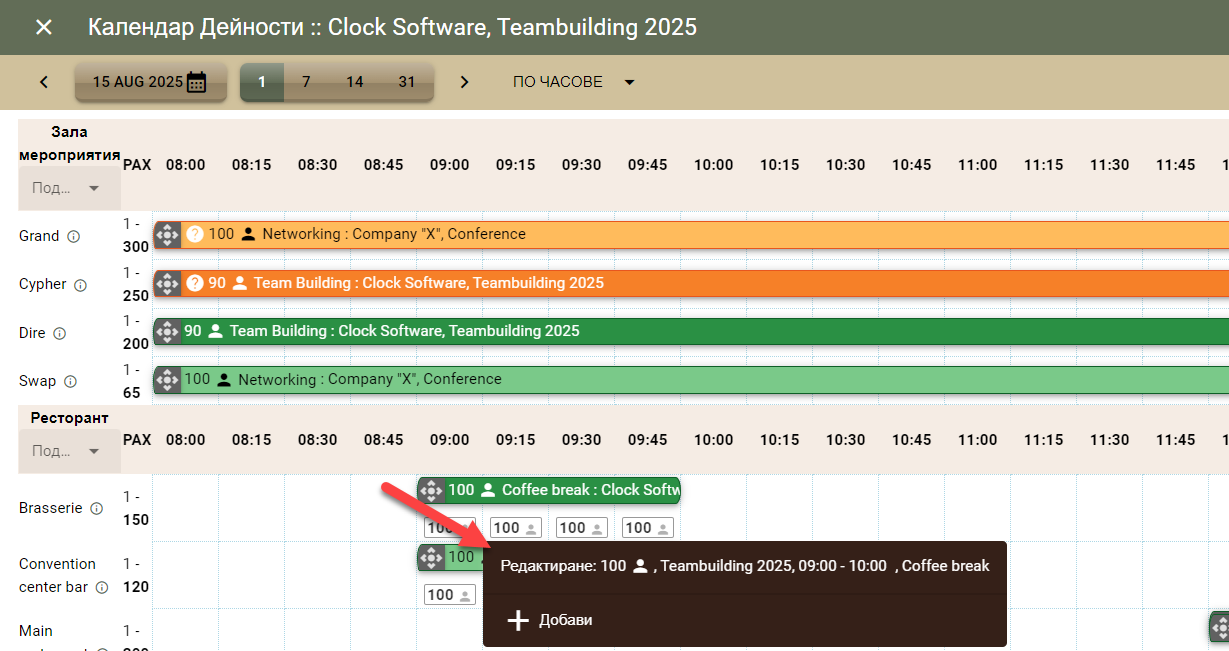Screen dimensions: 1229x651
Task: Go to the next day with right chevron
Action: pos(464,82)
